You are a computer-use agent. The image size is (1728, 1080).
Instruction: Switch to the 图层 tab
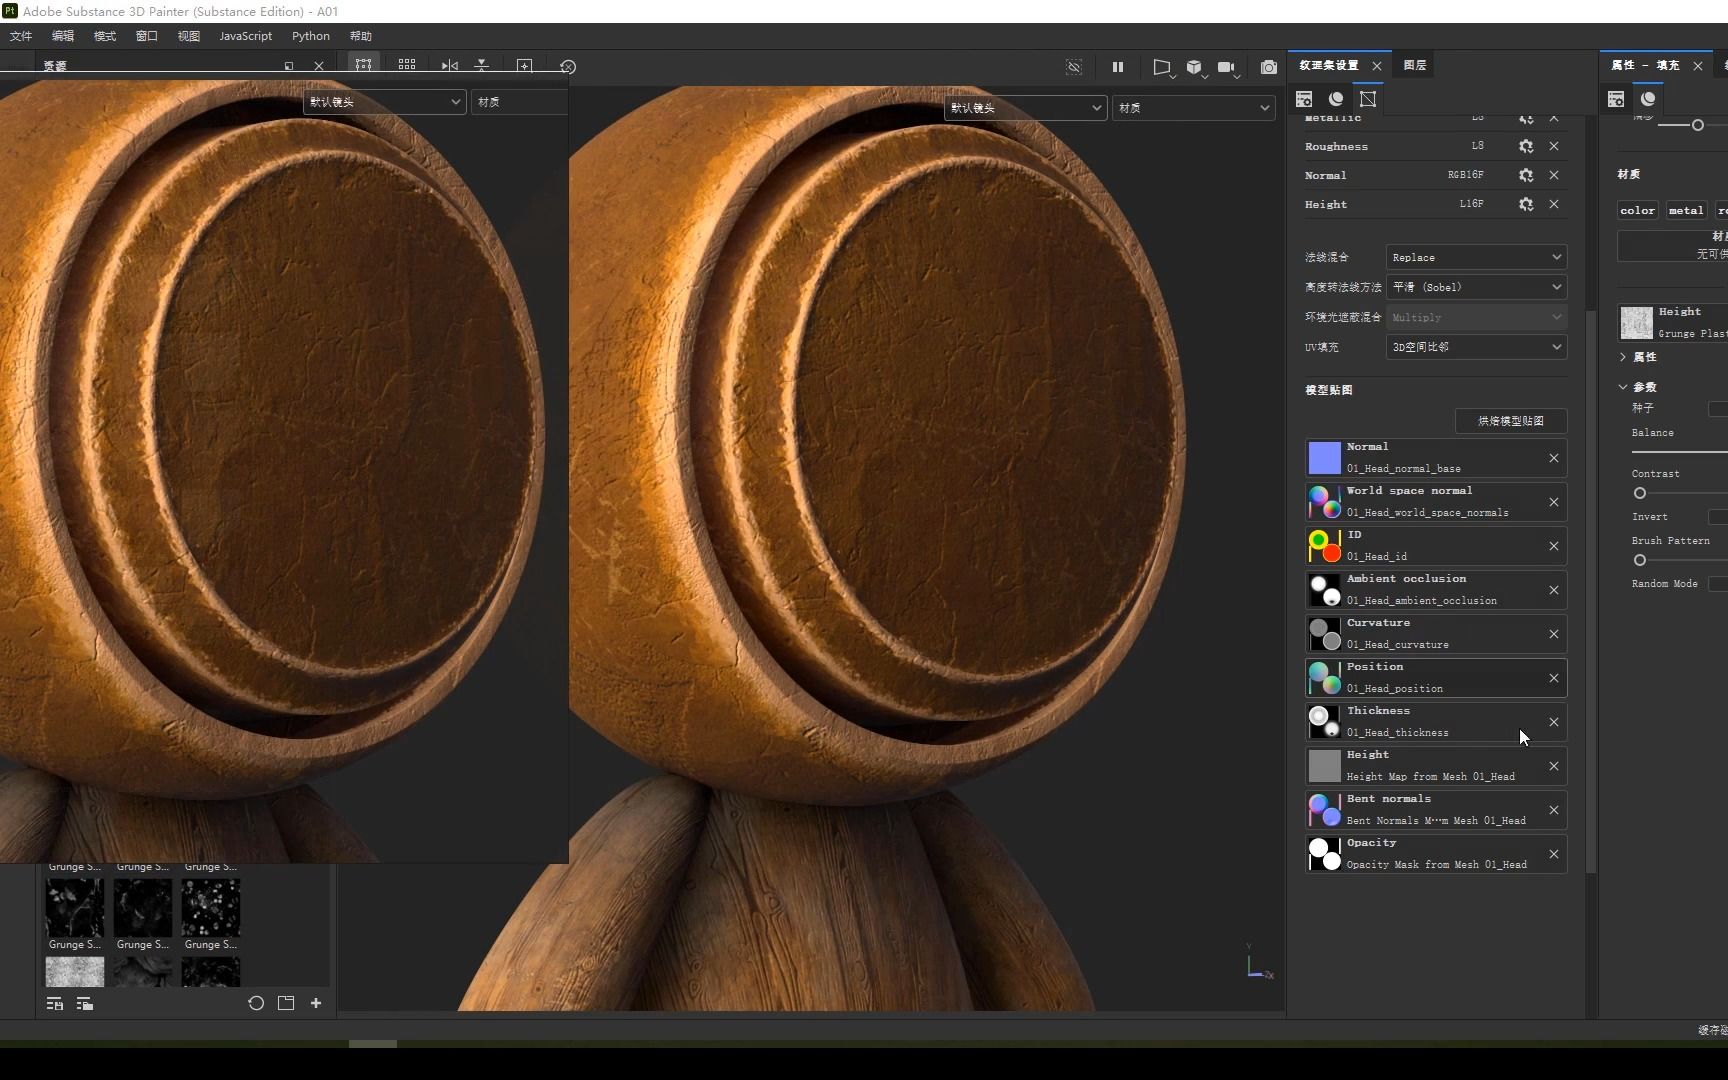[x=1415, y=65]
